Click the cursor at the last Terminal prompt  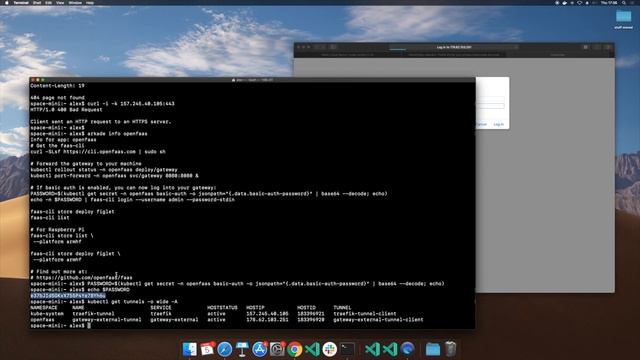89,325
